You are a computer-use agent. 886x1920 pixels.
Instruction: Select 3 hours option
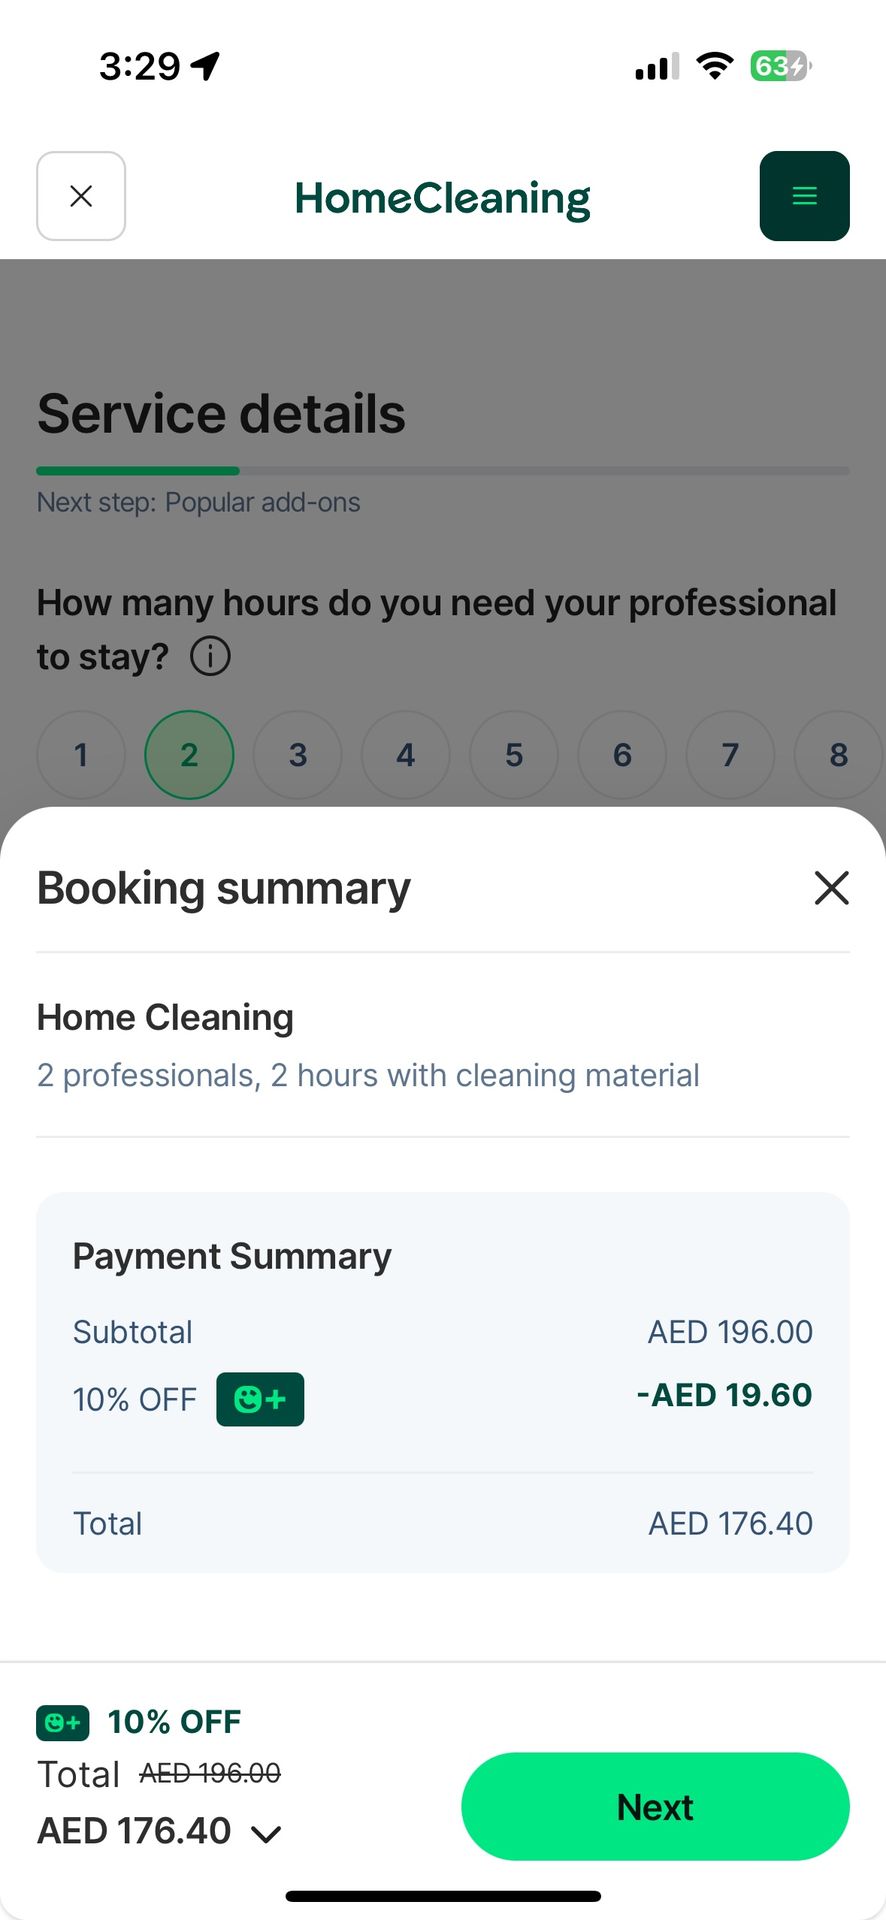pos(298,755)
